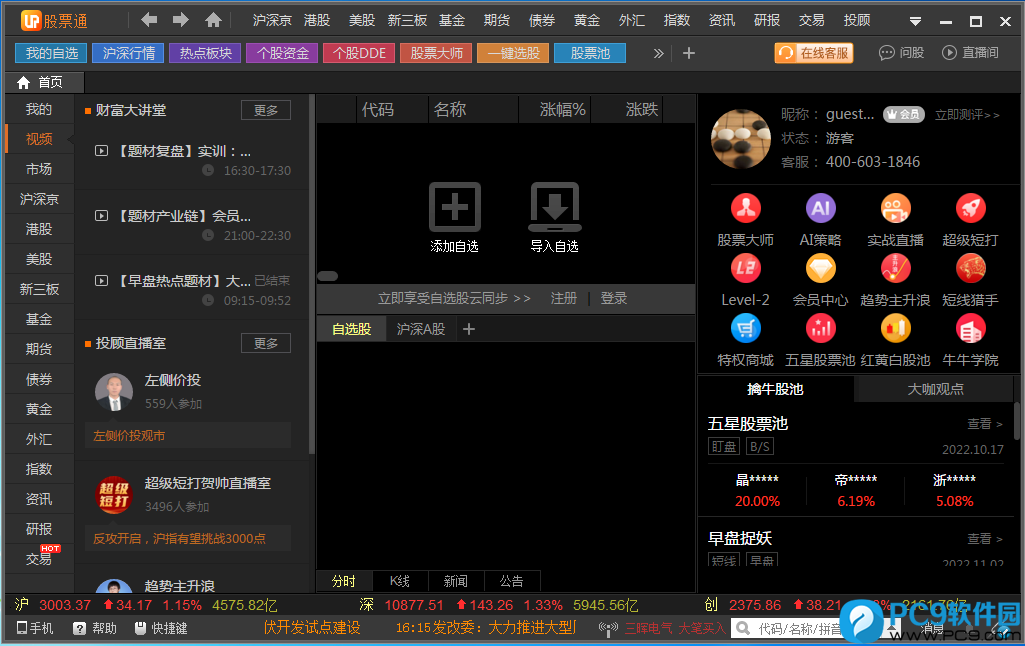Click the 个股资金 toolbar button
The image size is (1025, 646).
(x=282, y=53)
